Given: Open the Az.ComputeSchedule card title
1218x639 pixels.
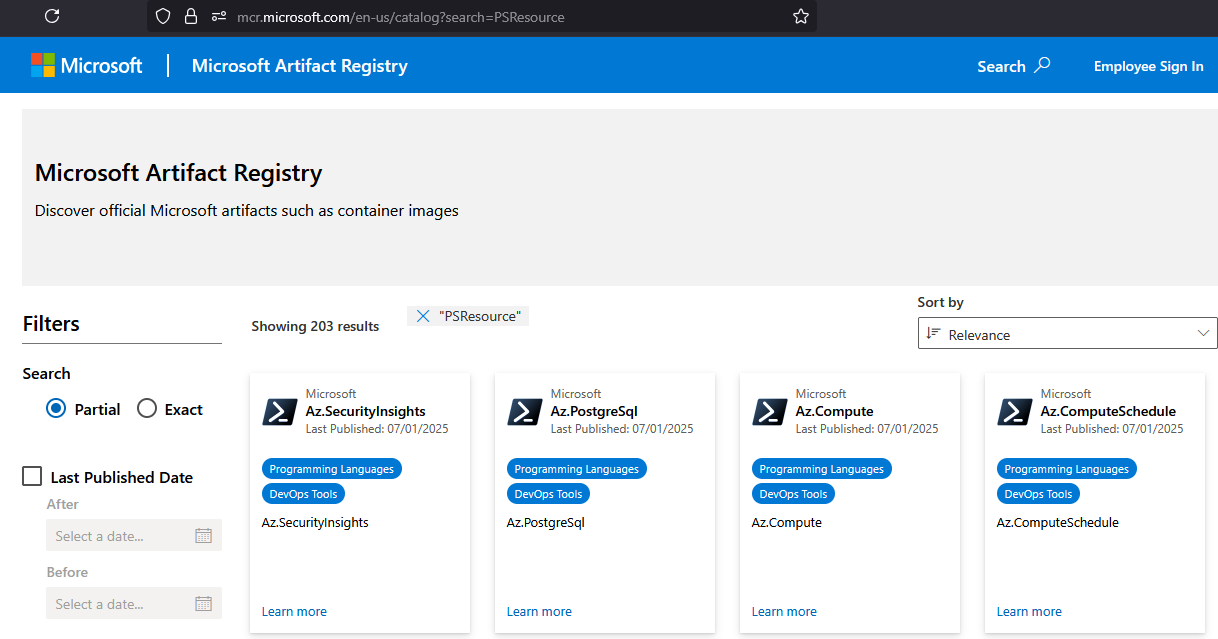Looking at the screenshot, I should tap(1108, 411).
